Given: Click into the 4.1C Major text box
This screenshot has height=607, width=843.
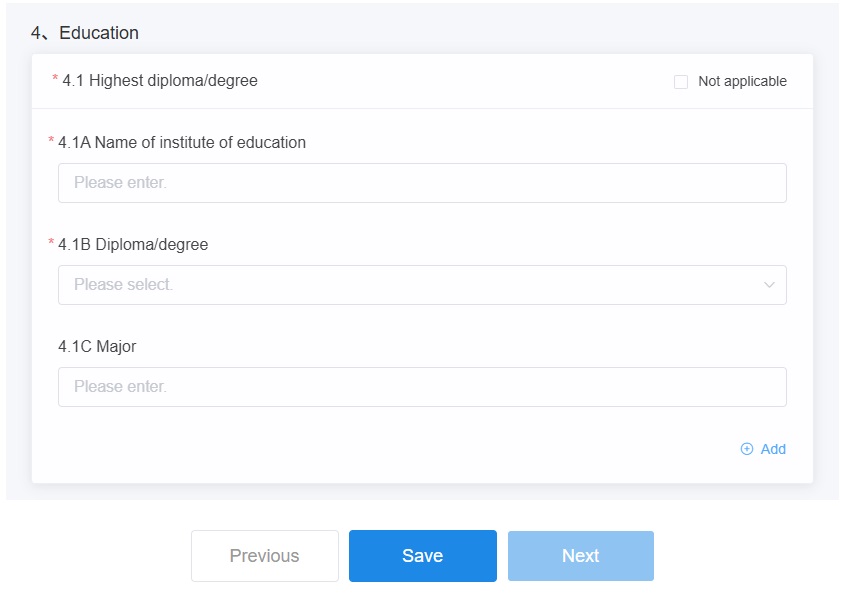Looking at the screenshot, I should [422, 387].
